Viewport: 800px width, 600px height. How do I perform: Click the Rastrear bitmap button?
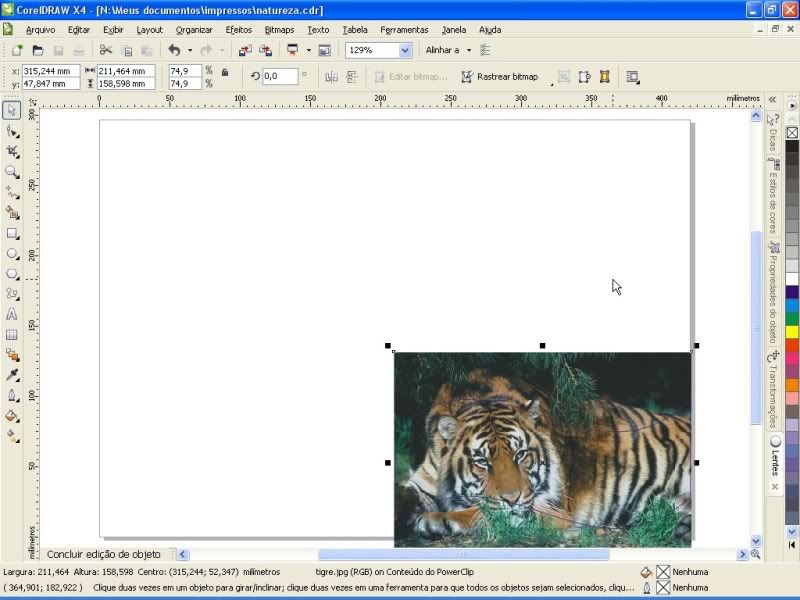[x=499, y=77]
